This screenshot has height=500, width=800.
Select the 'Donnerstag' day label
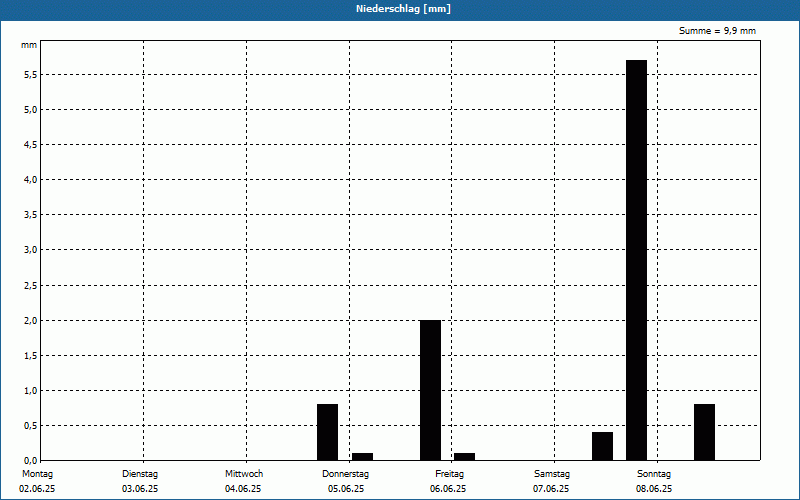(x=345, y=474)
